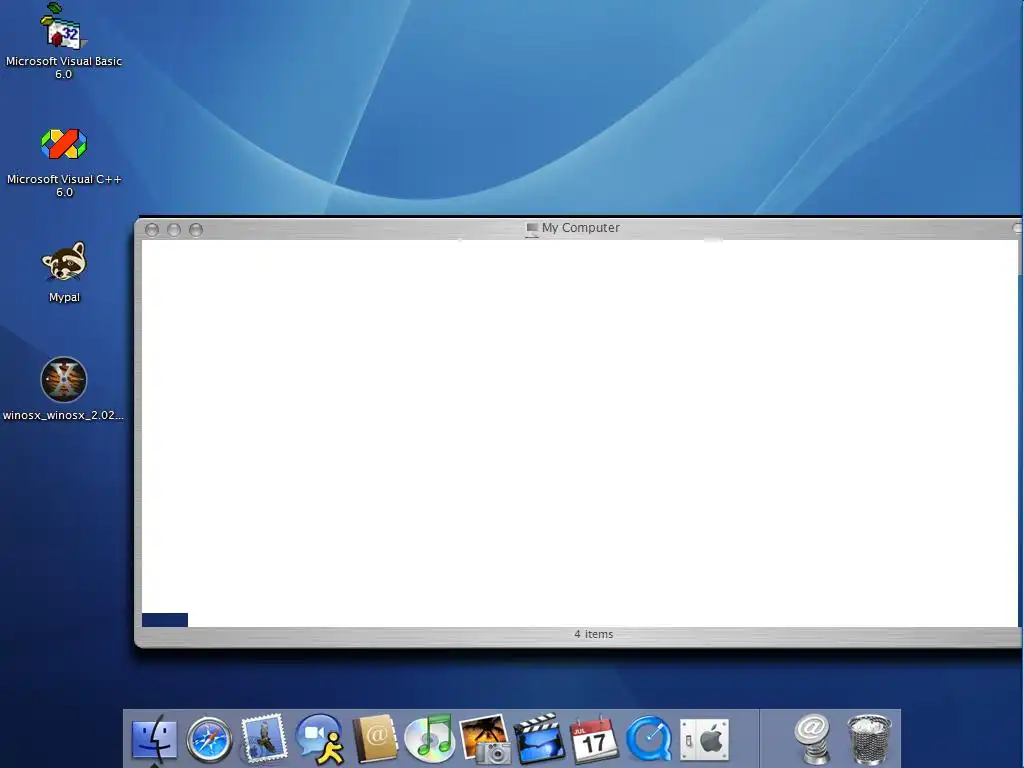Select the winosx_winosx_2.02 desktop icon
The image size is (1024, 768).
(x=63, y=389)
